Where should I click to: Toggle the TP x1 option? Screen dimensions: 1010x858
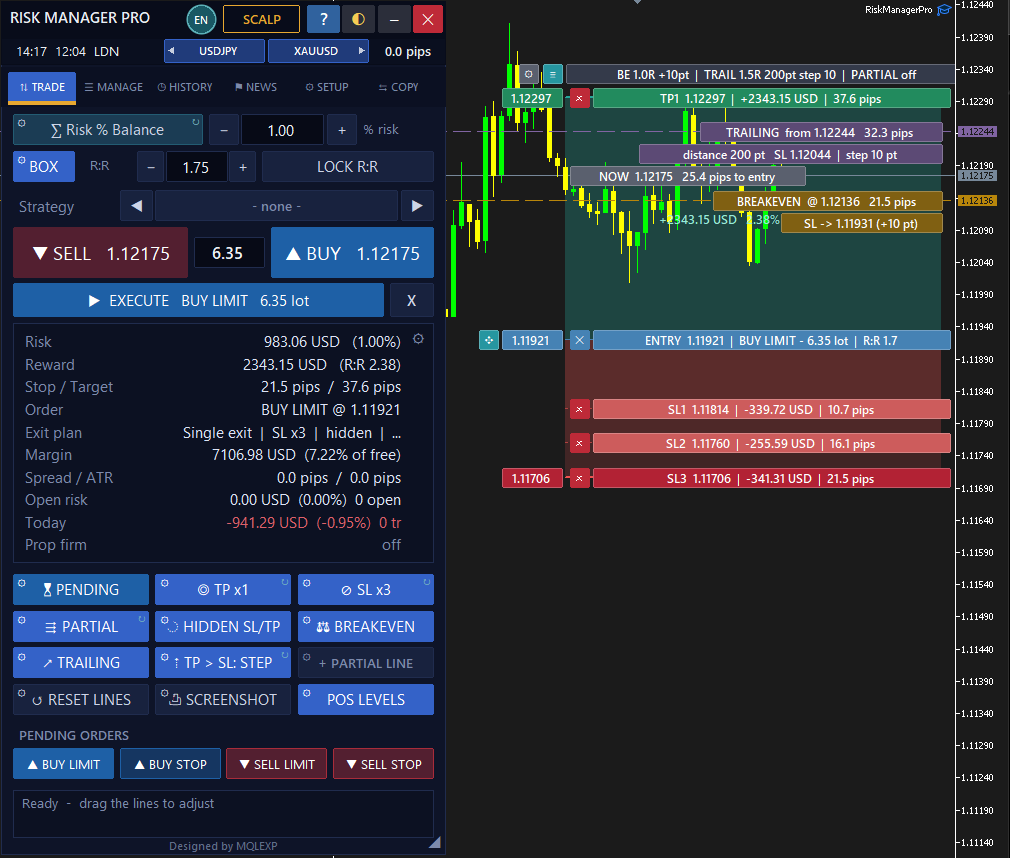tap(223, 589)
